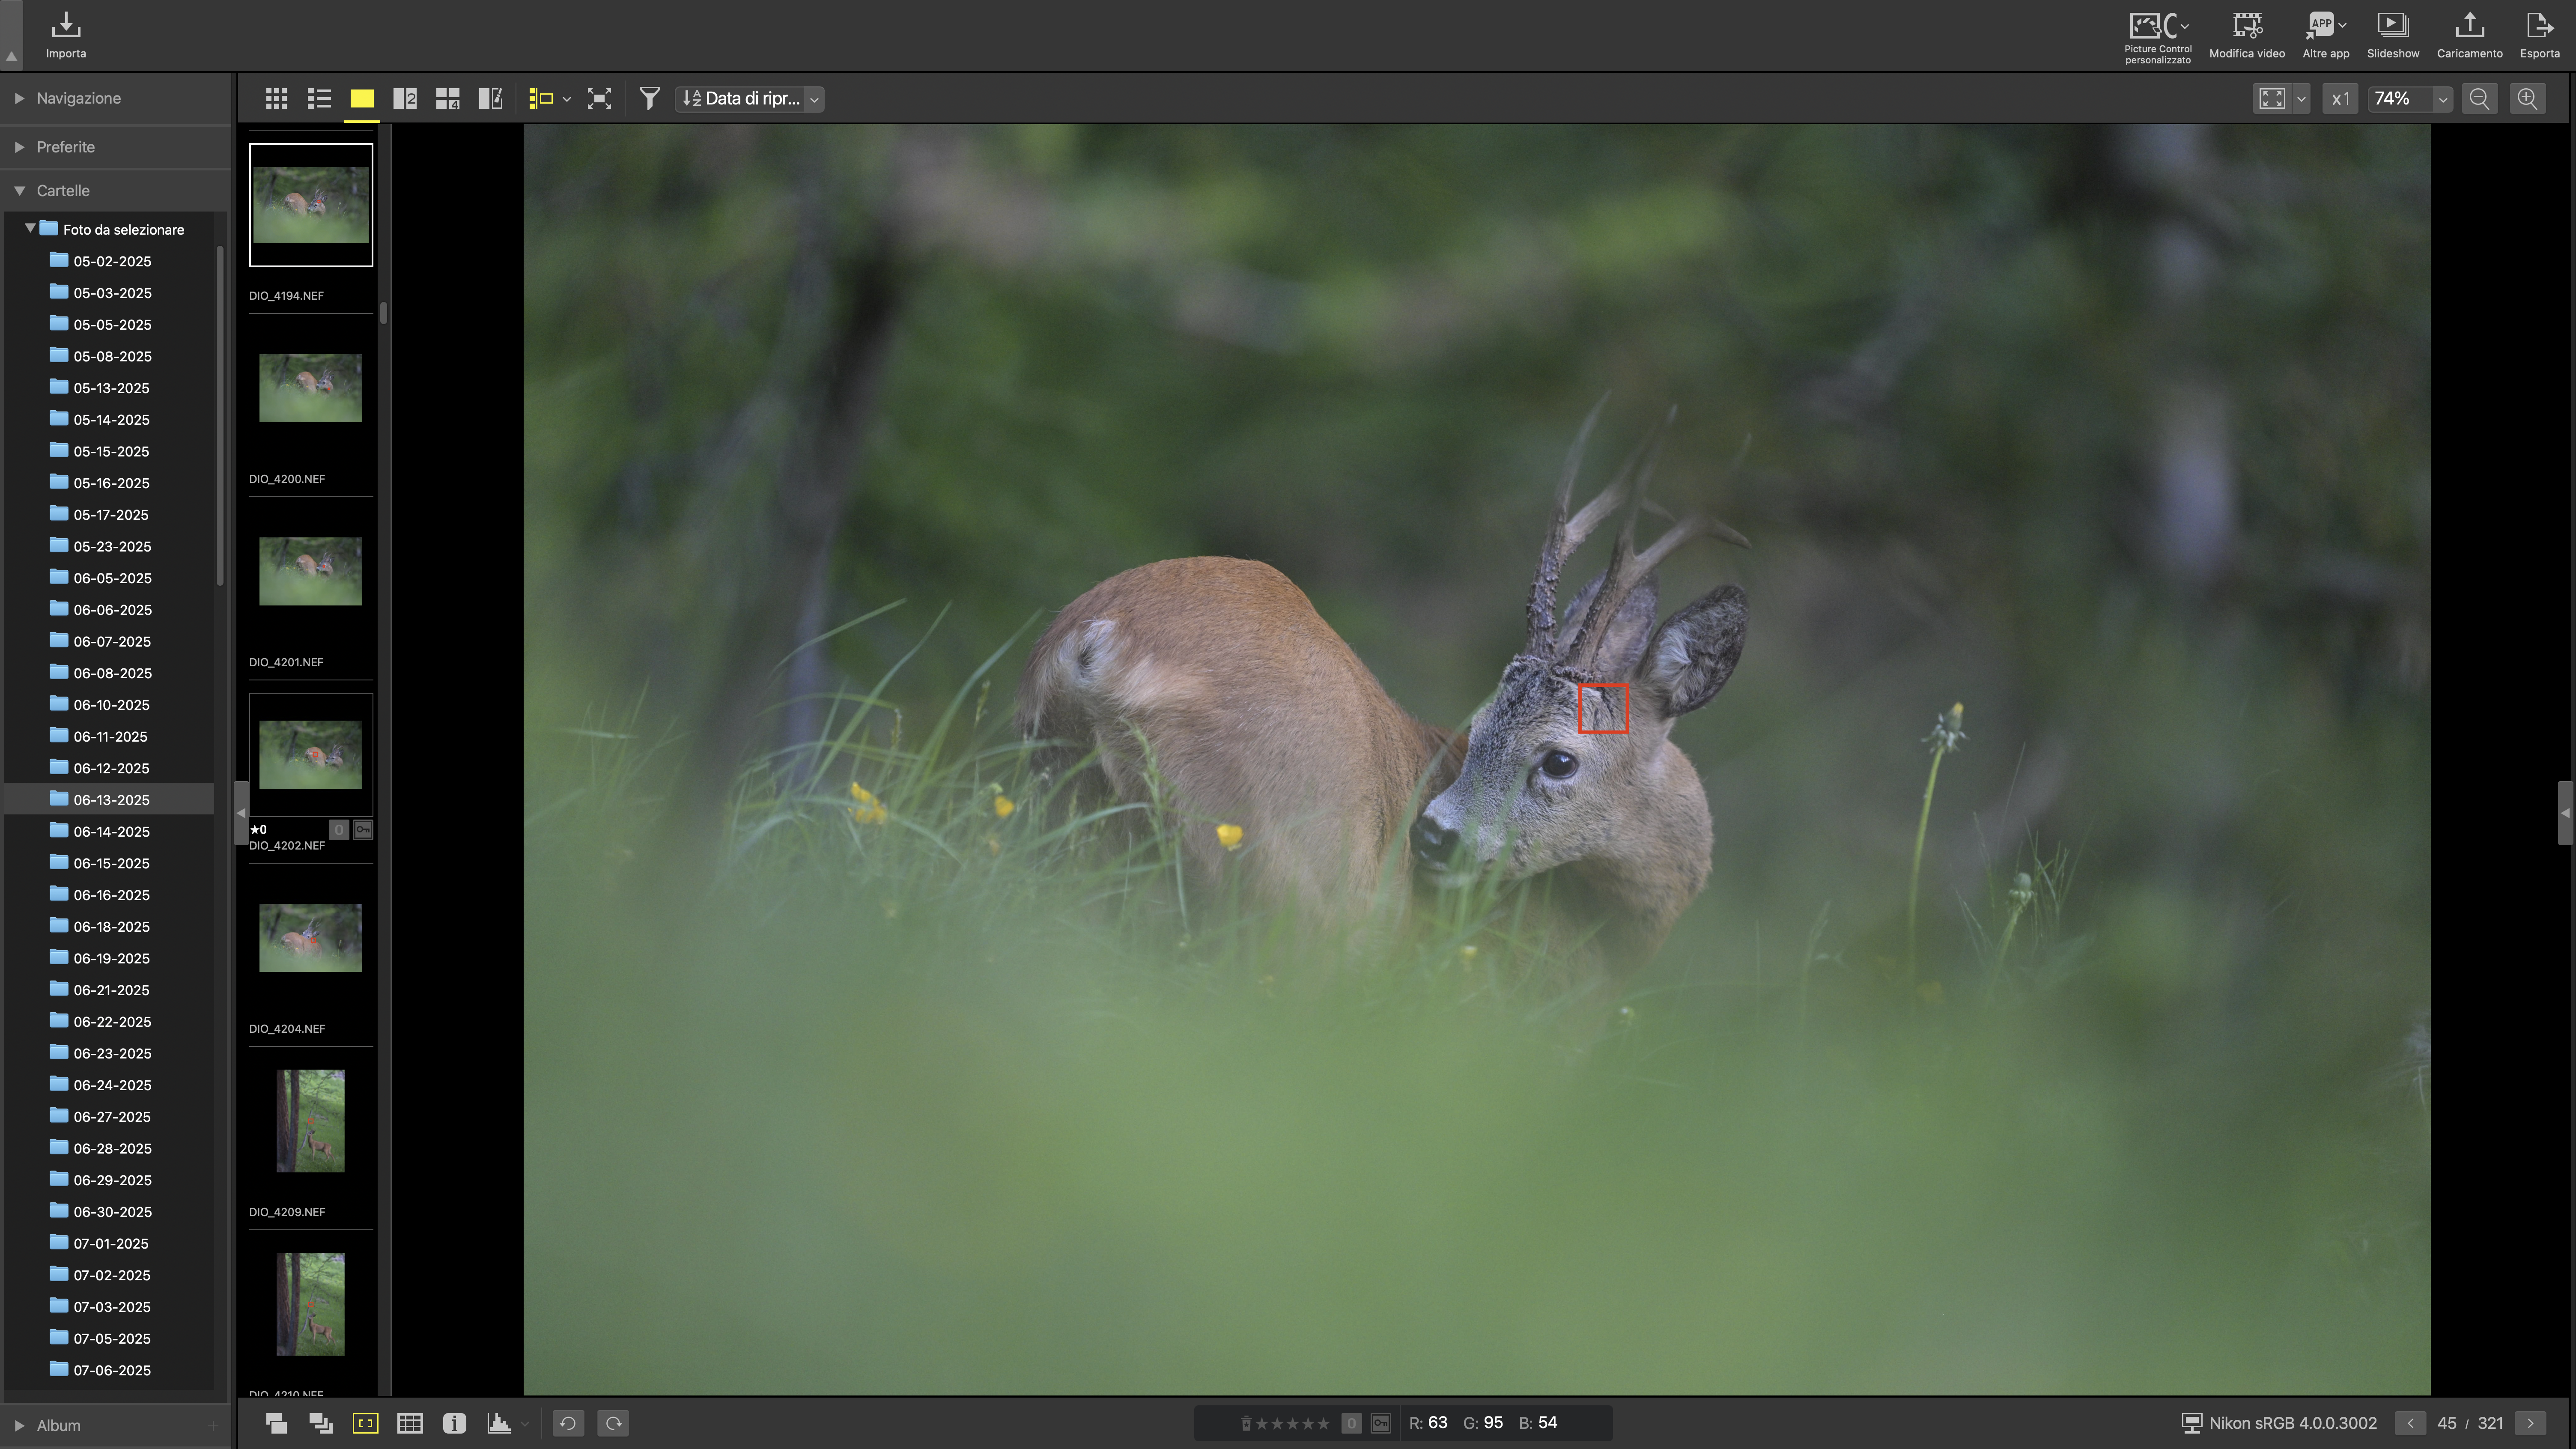Viewport: 2576px width, 1449px height.
Task: Open the 74% zoom level dropdown
Action: click(x=2443, y=98)
